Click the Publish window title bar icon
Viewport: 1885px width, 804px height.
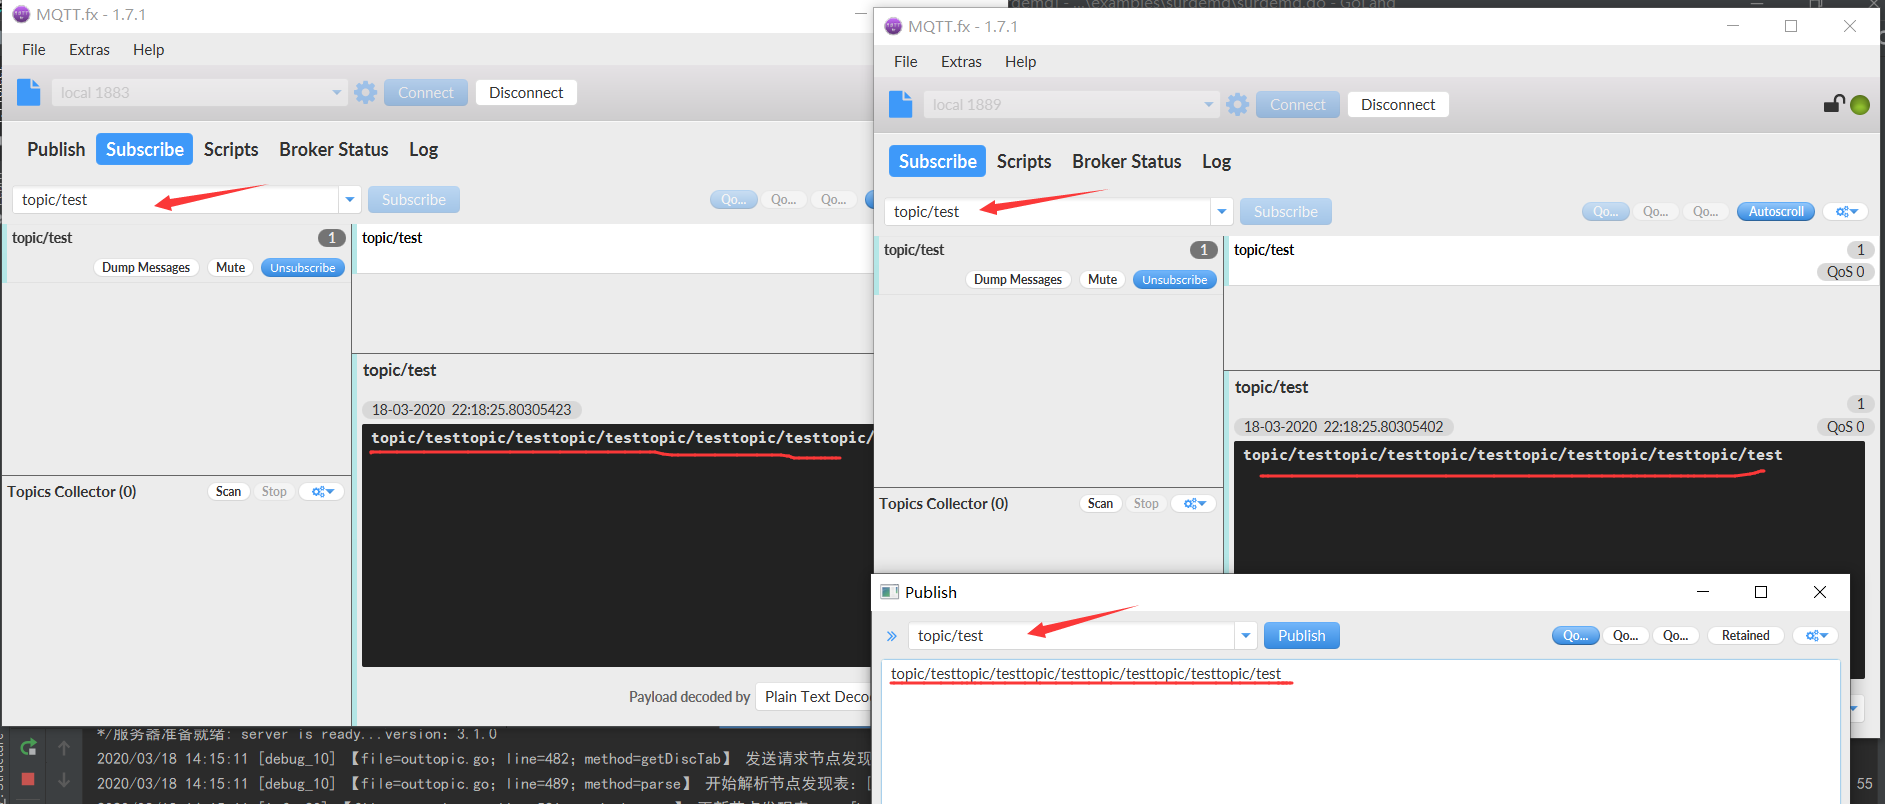click(889, 592)
